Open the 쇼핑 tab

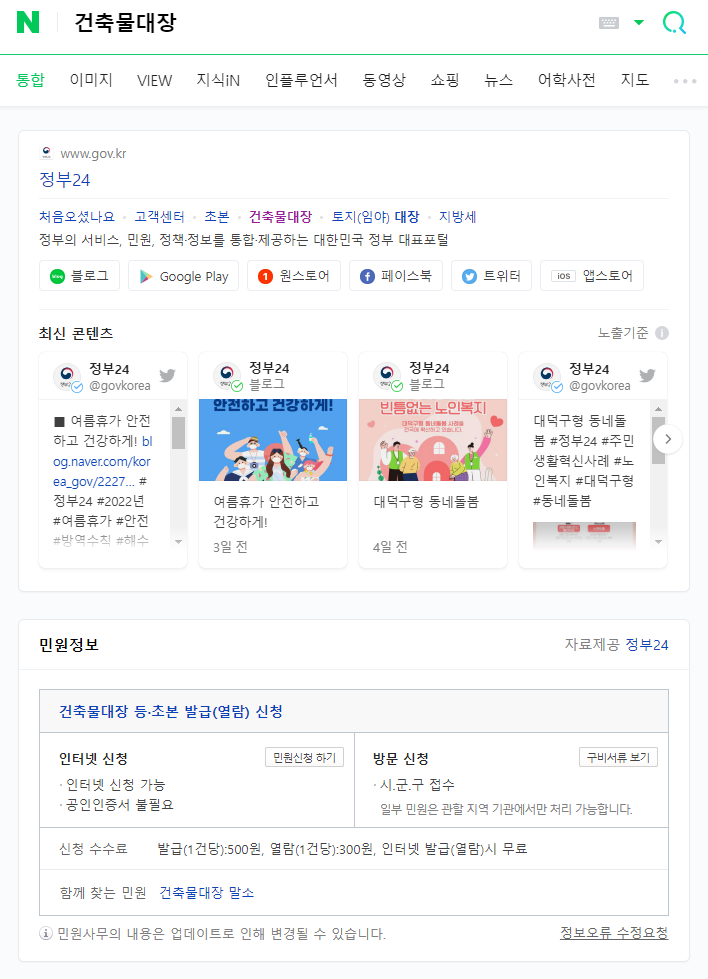[445, 80]
